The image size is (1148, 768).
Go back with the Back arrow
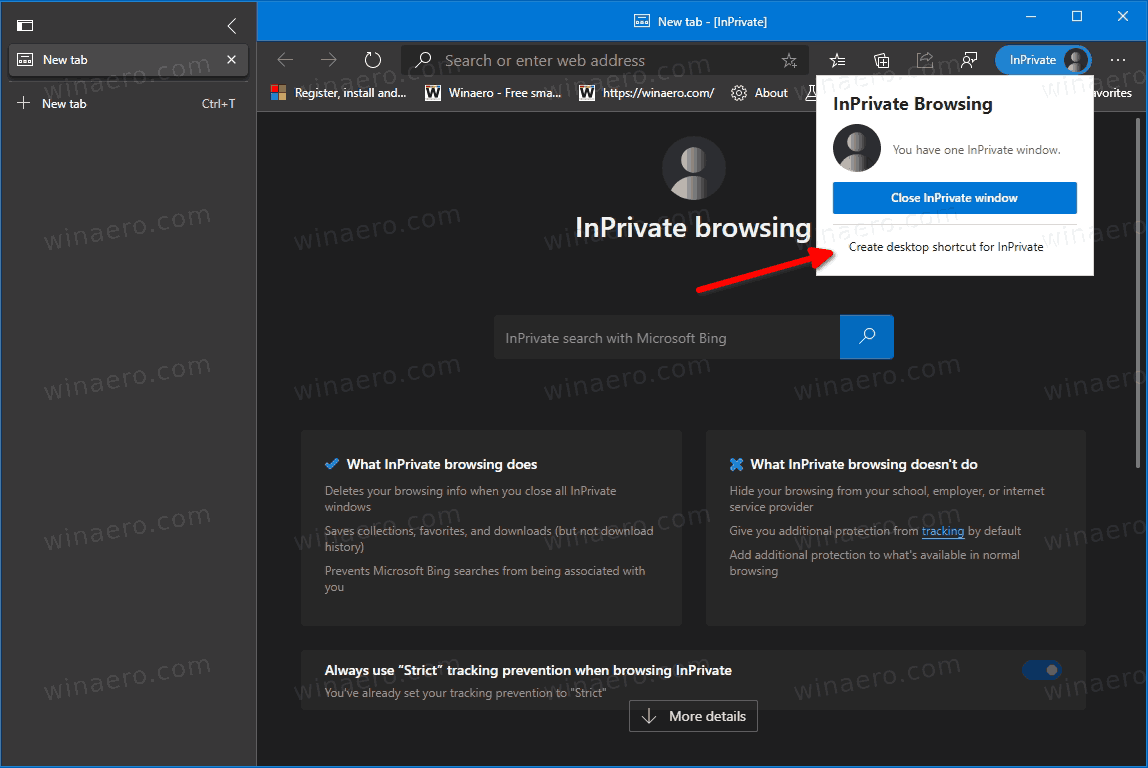coord(285,60)
